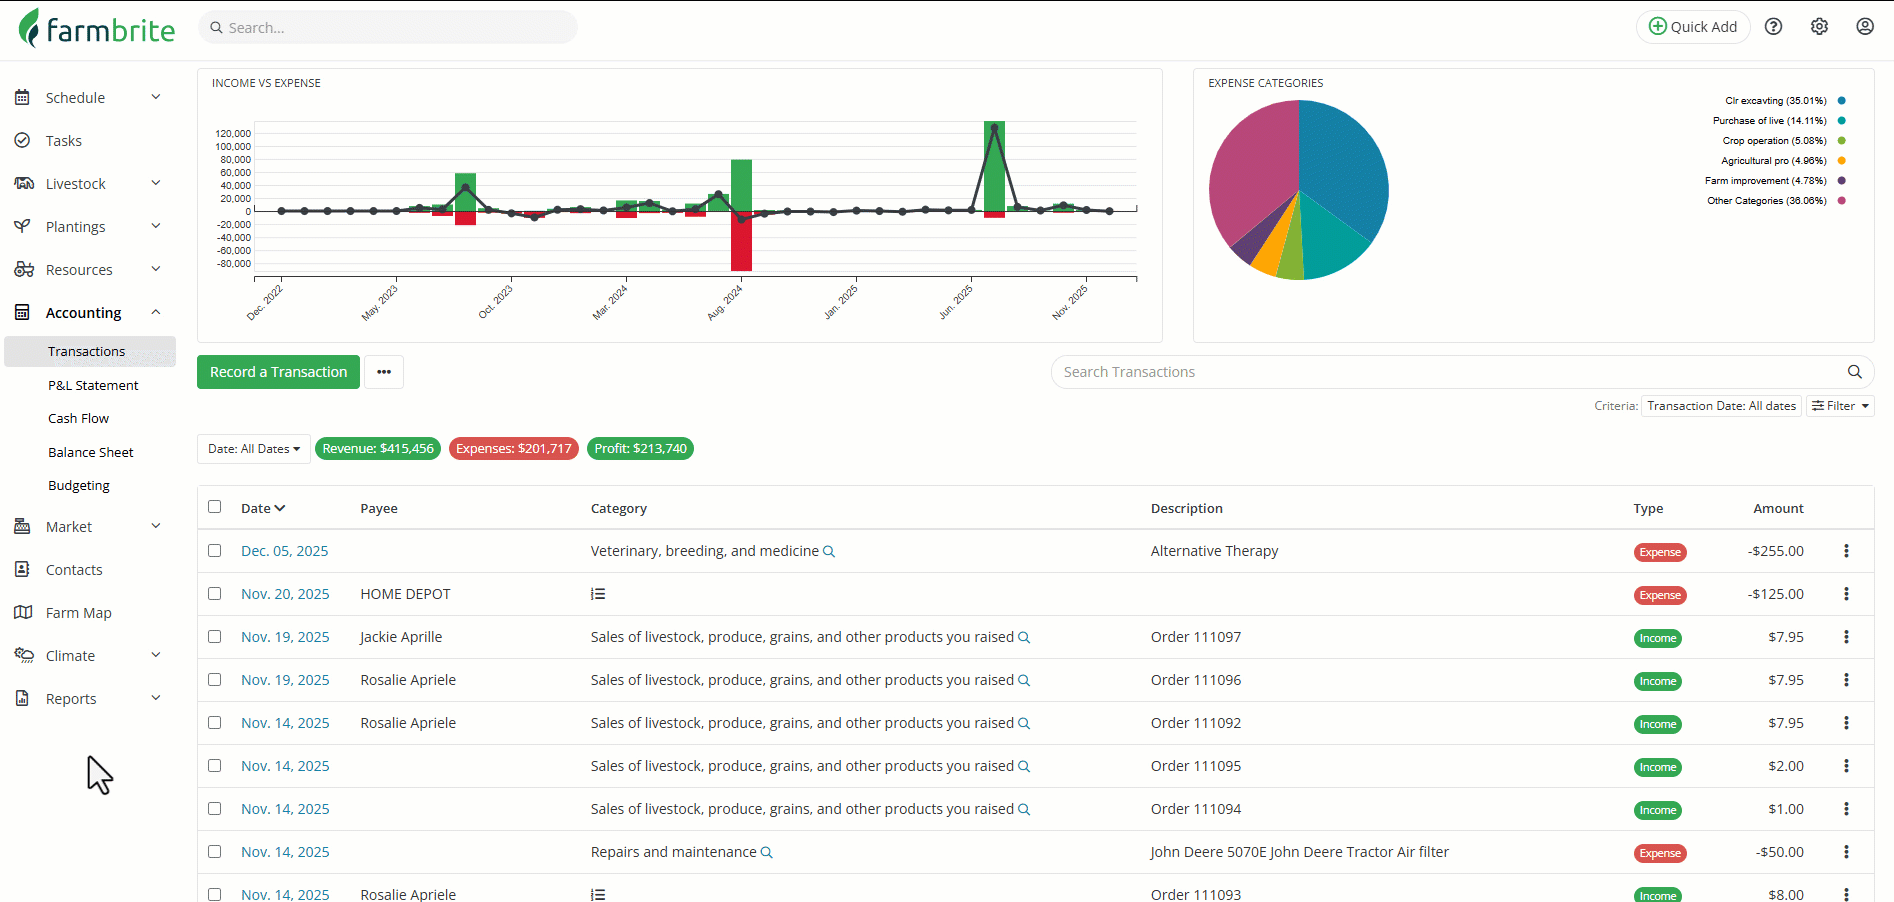Toggle the select-all checkbox in table header
This screenshot has width=1894, height=902.
[214, 507]
